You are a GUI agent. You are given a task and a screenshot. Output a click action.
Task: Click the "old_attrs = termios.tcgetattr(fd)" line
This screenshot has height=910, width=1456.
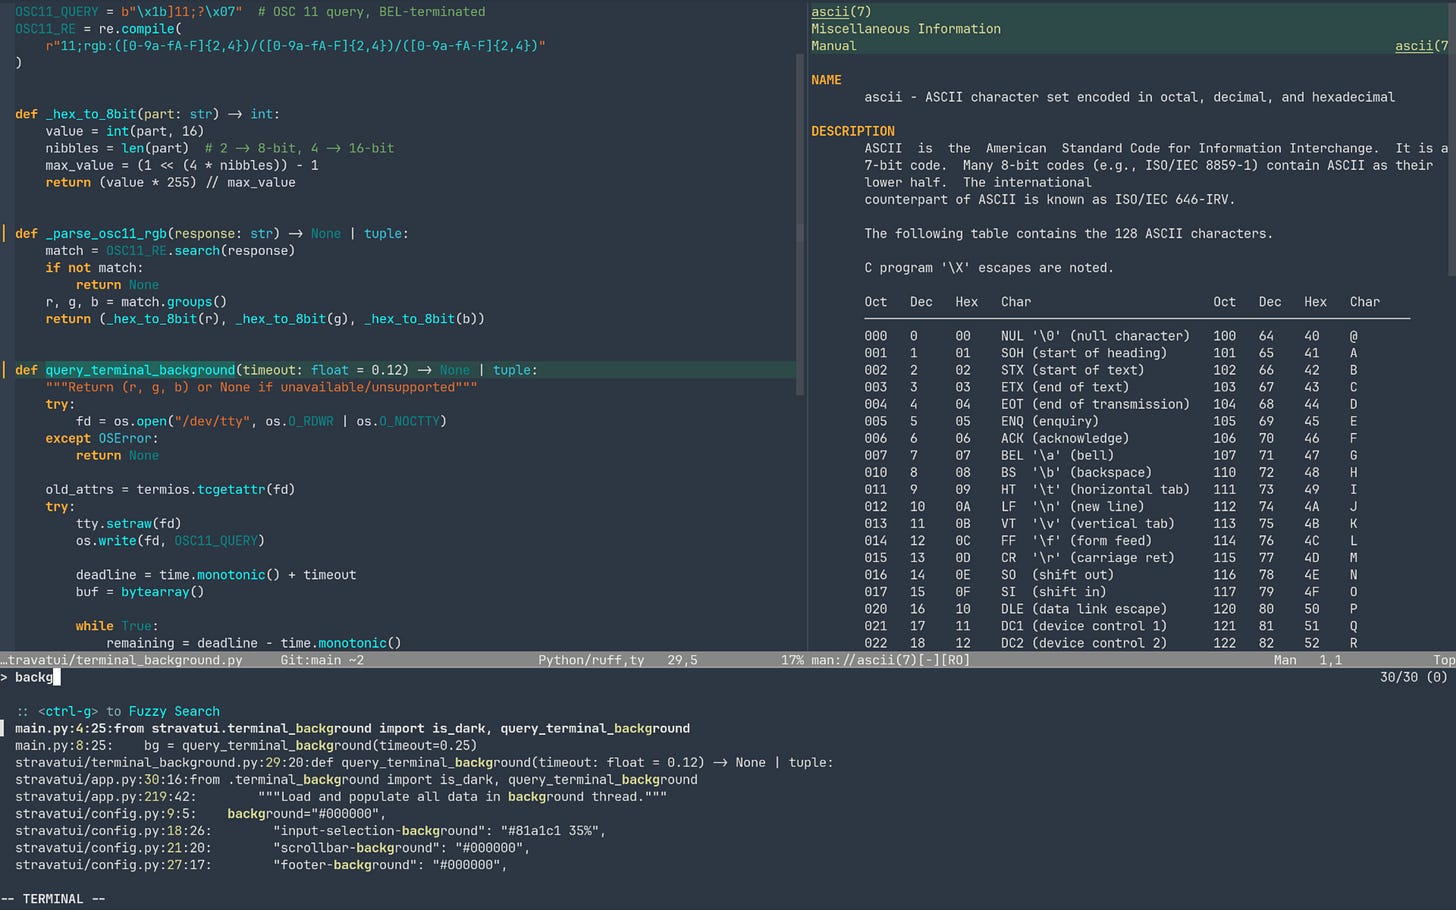coord(170,489)
